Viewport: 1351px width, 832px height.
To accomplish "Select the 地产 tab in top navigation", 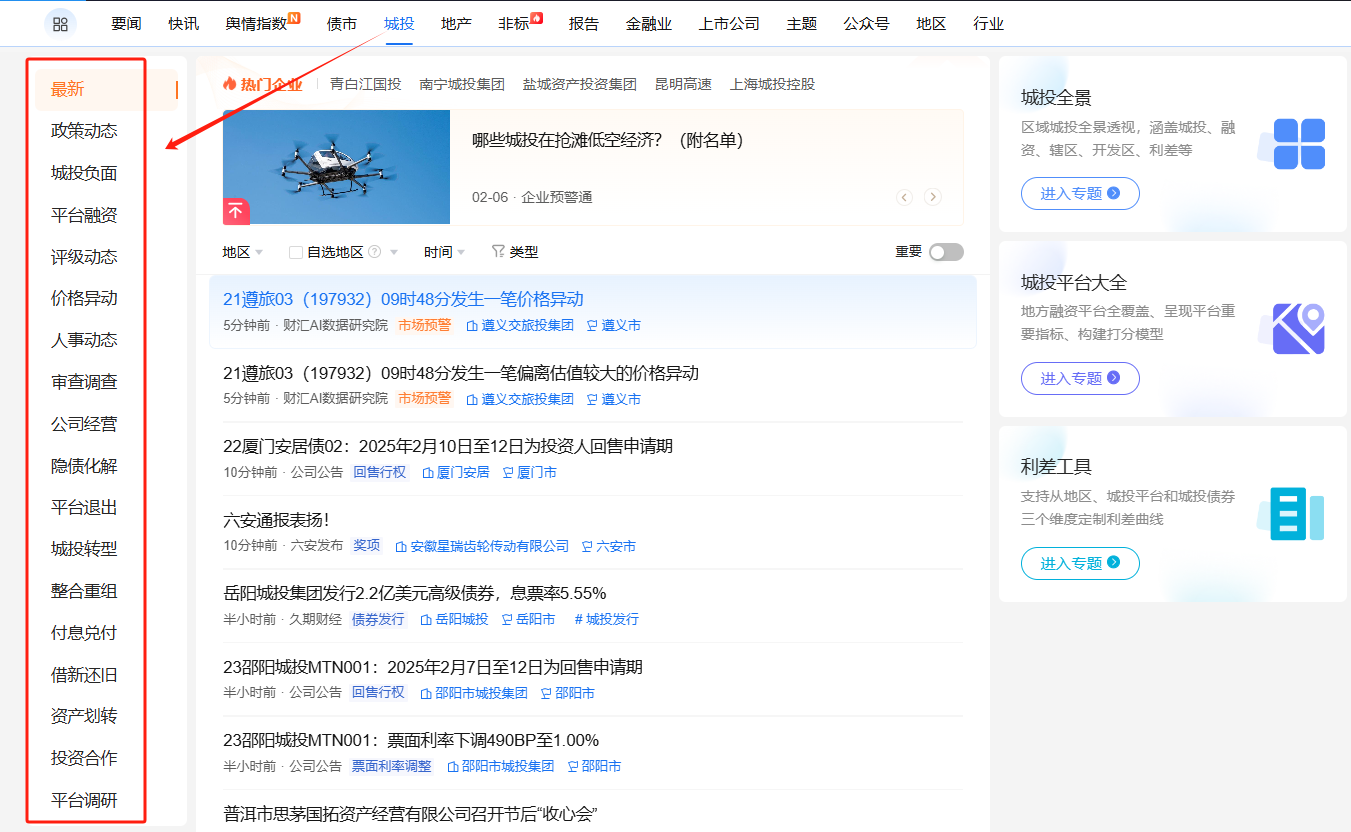I will [456, 23].
